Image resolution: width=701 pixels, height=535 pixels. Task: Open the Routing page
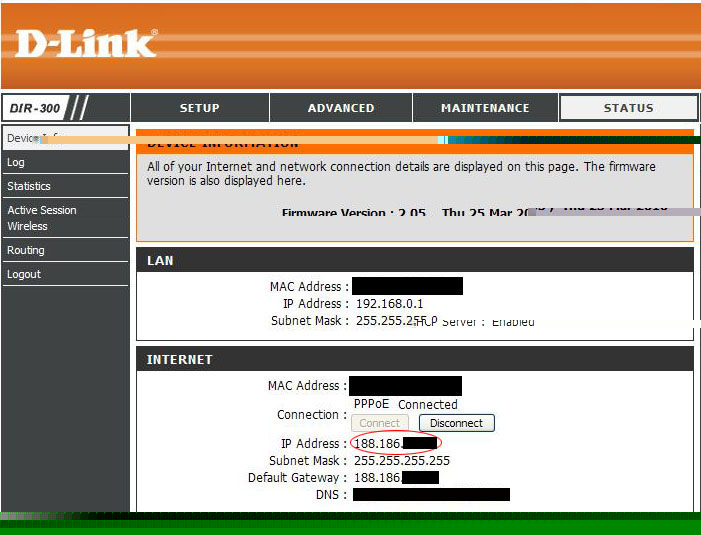(25, 250)
